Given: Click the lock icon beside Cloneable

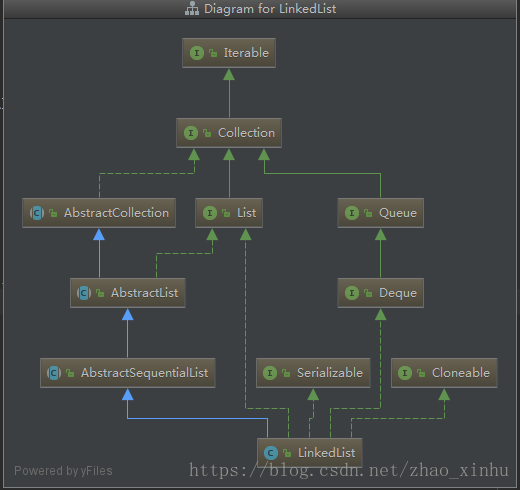Looking at the screenshot, I should (x=421, y=373).
